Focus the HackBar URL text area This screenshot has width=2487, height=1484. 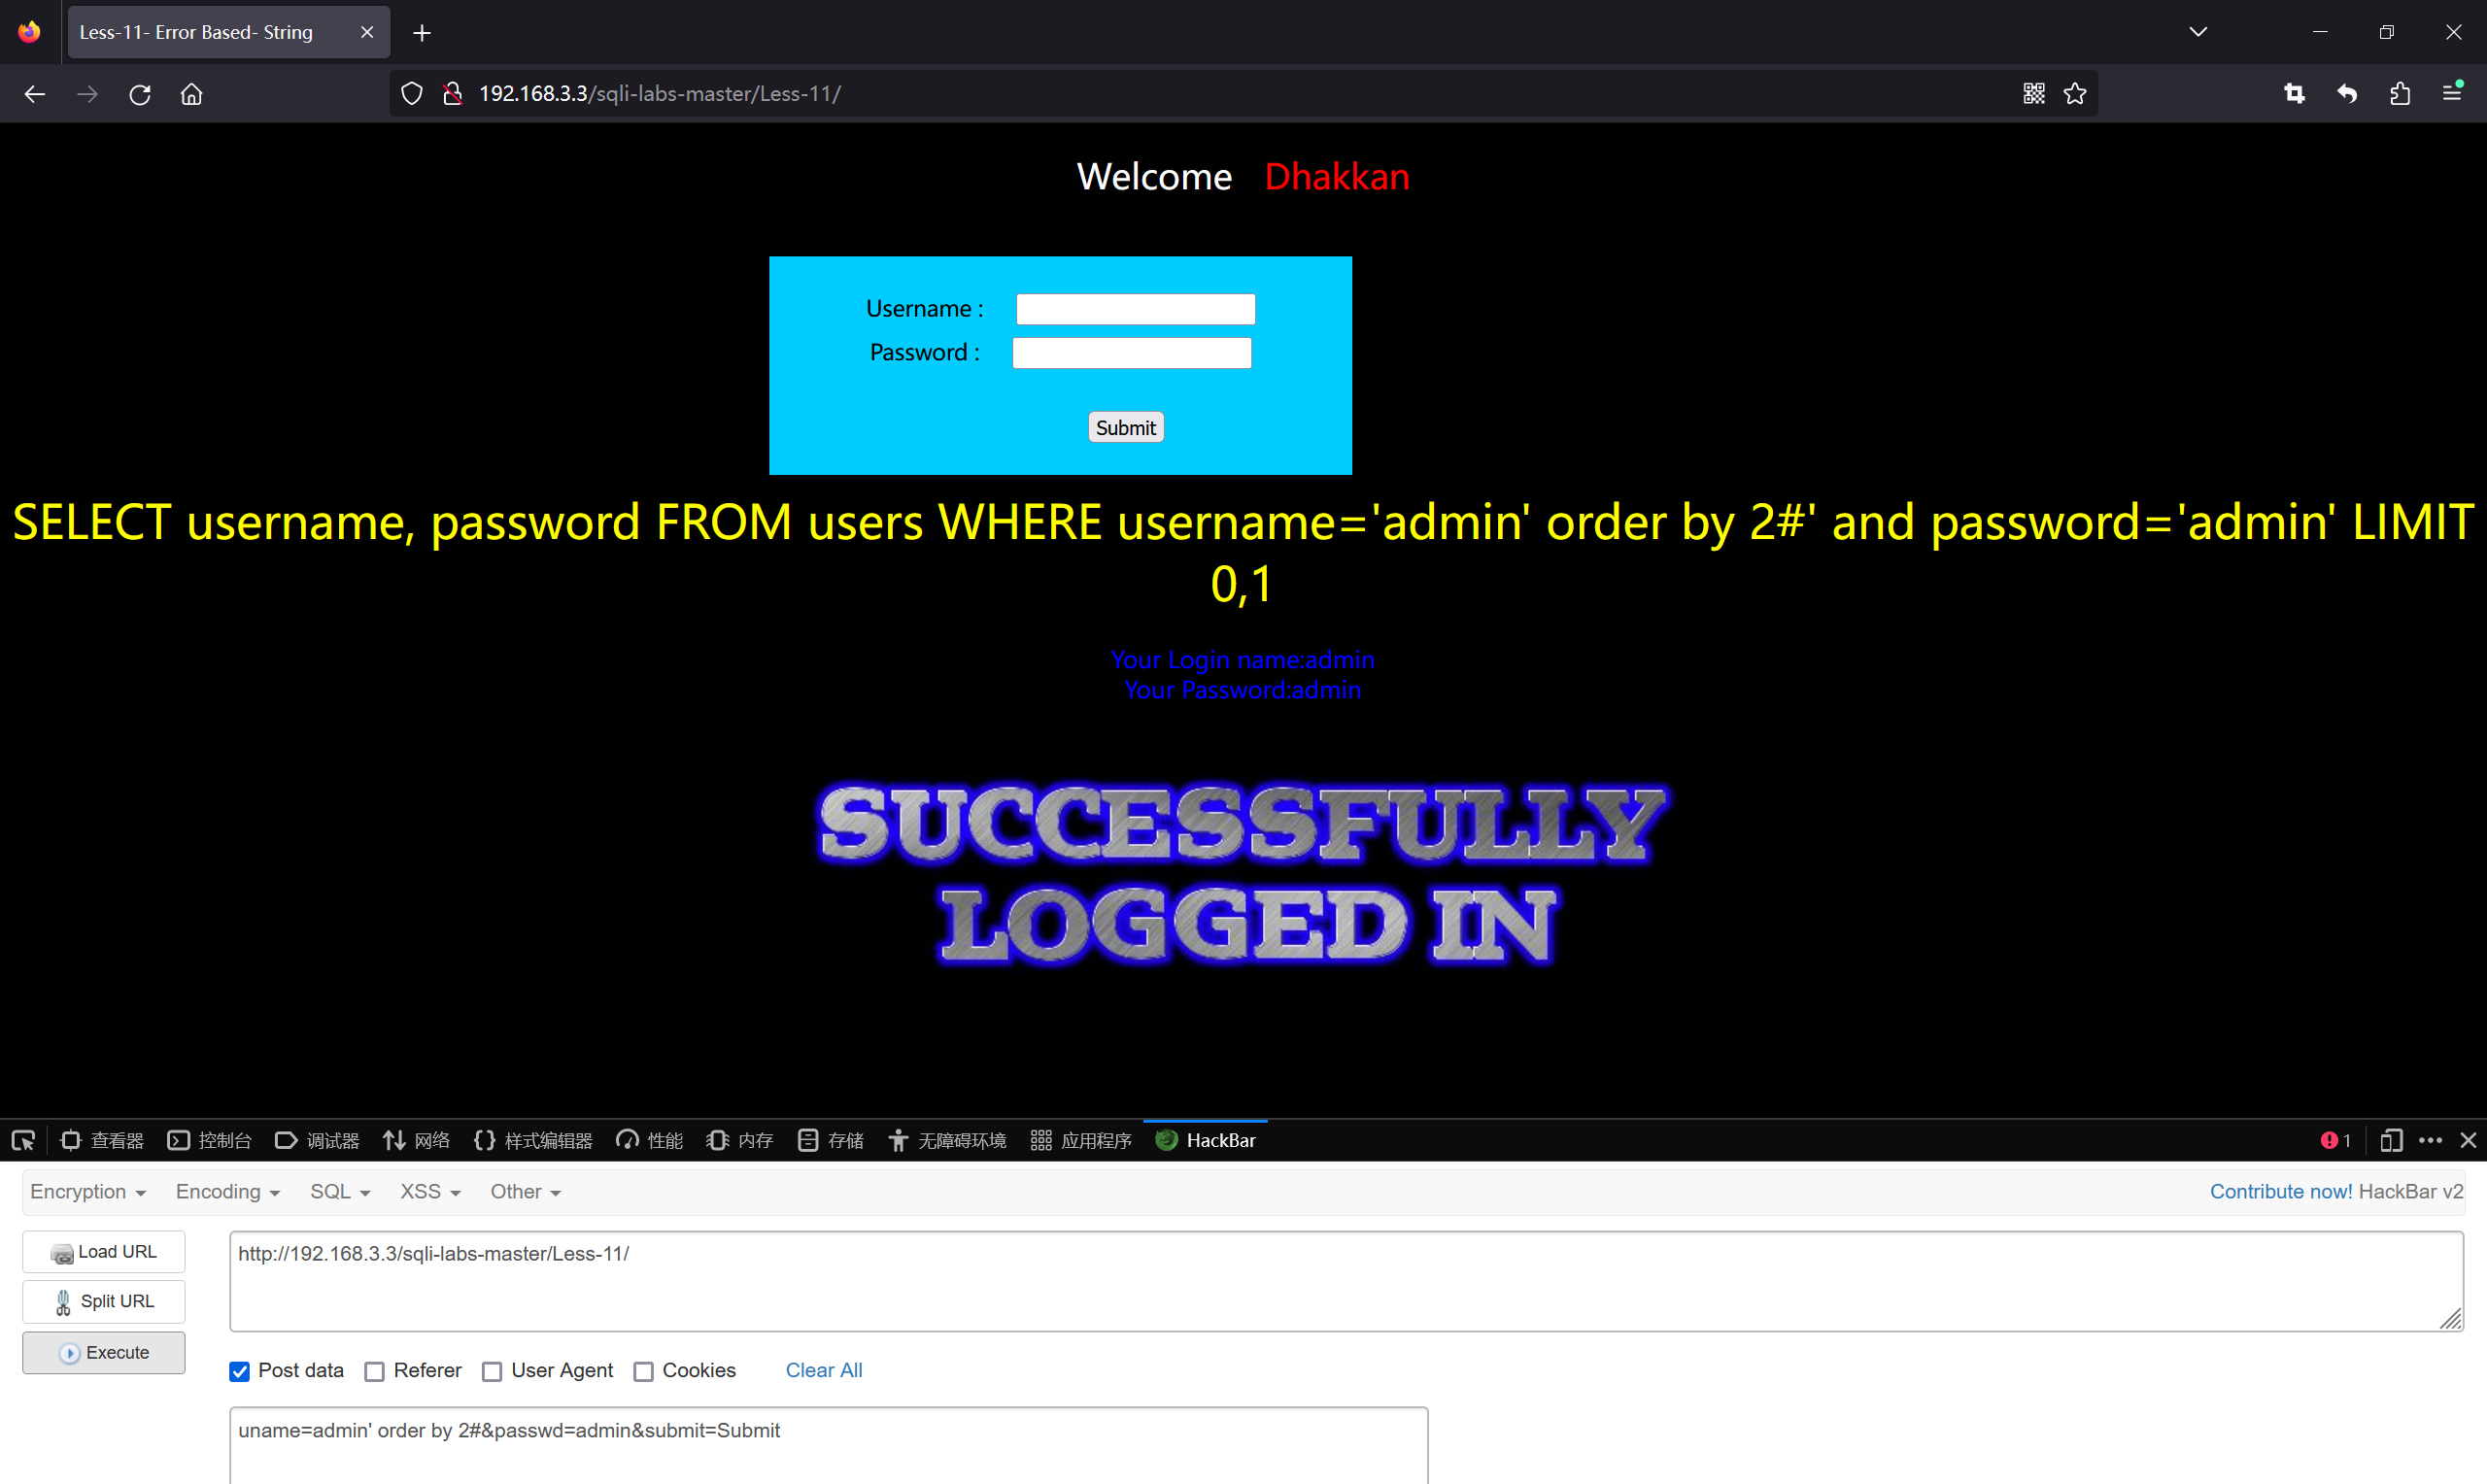point(1346,1281)
